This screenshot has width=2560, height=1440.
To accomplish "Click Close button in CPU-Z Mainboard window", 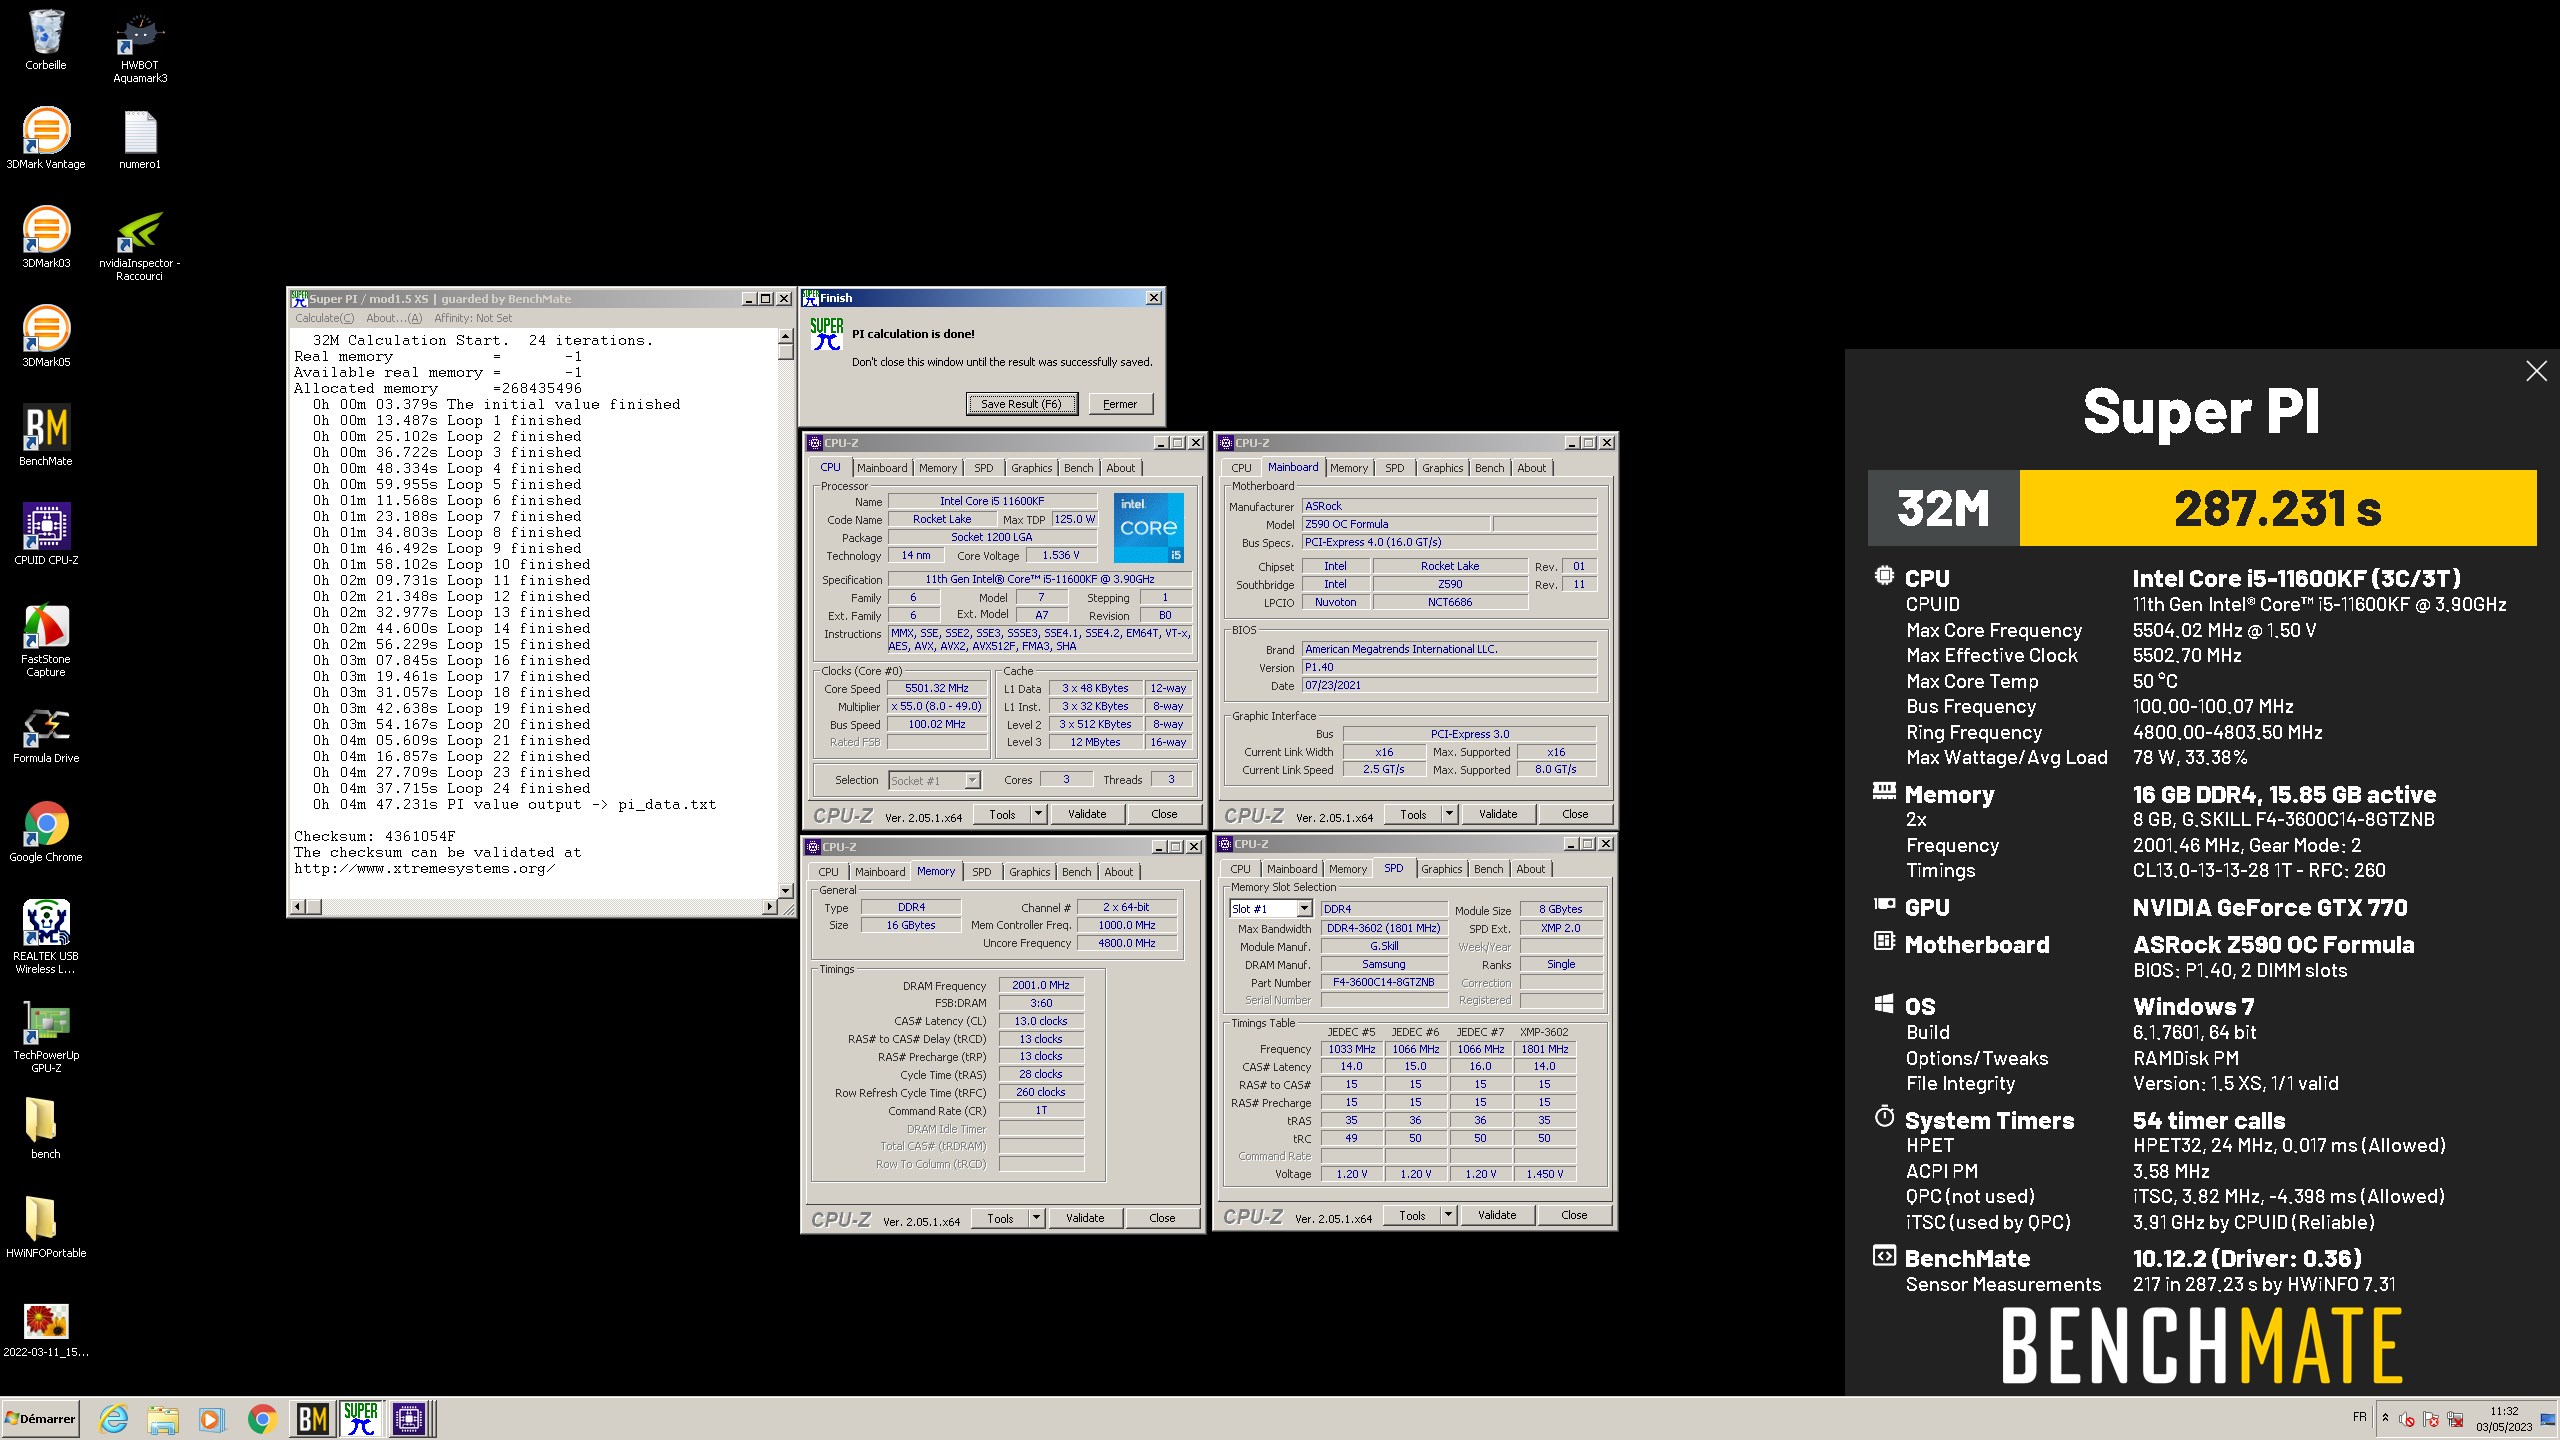I will click(1575, 814).
